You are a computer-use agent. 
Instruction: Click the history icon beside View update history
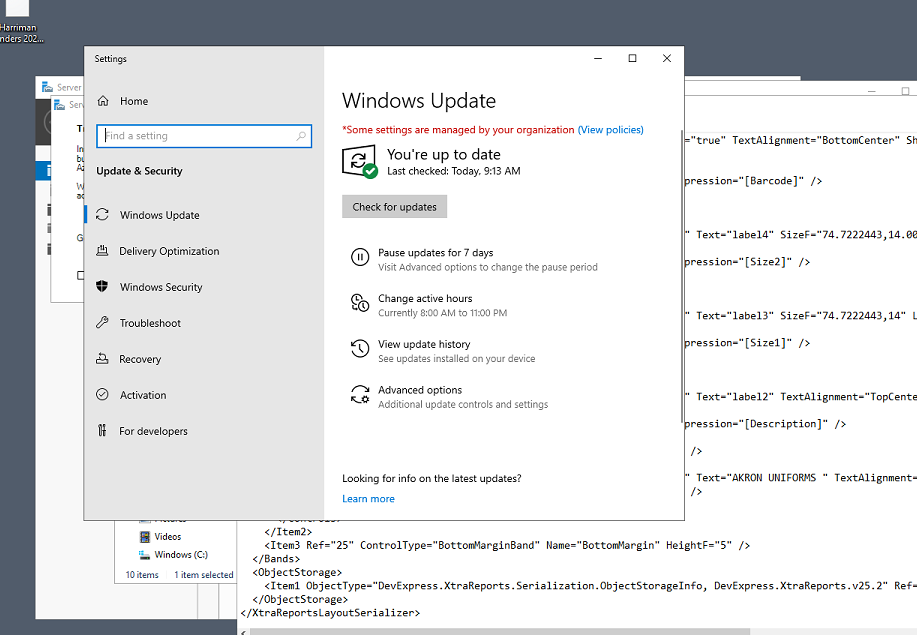pyautogui.click(x=360, y=348)
